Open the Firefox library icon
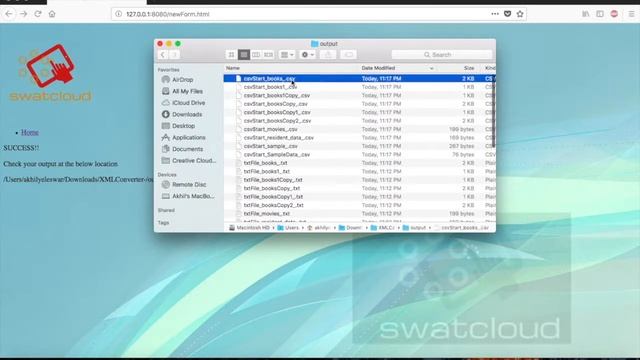640x360 pixels. tap(586, 14)
